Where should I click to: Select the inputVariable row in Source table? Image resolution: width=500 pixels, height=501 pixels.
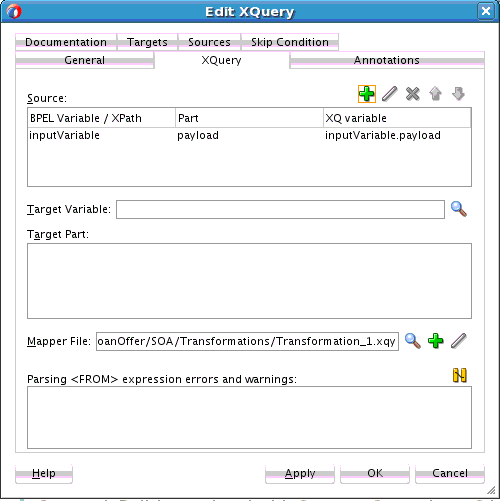(x=249, y=135)
